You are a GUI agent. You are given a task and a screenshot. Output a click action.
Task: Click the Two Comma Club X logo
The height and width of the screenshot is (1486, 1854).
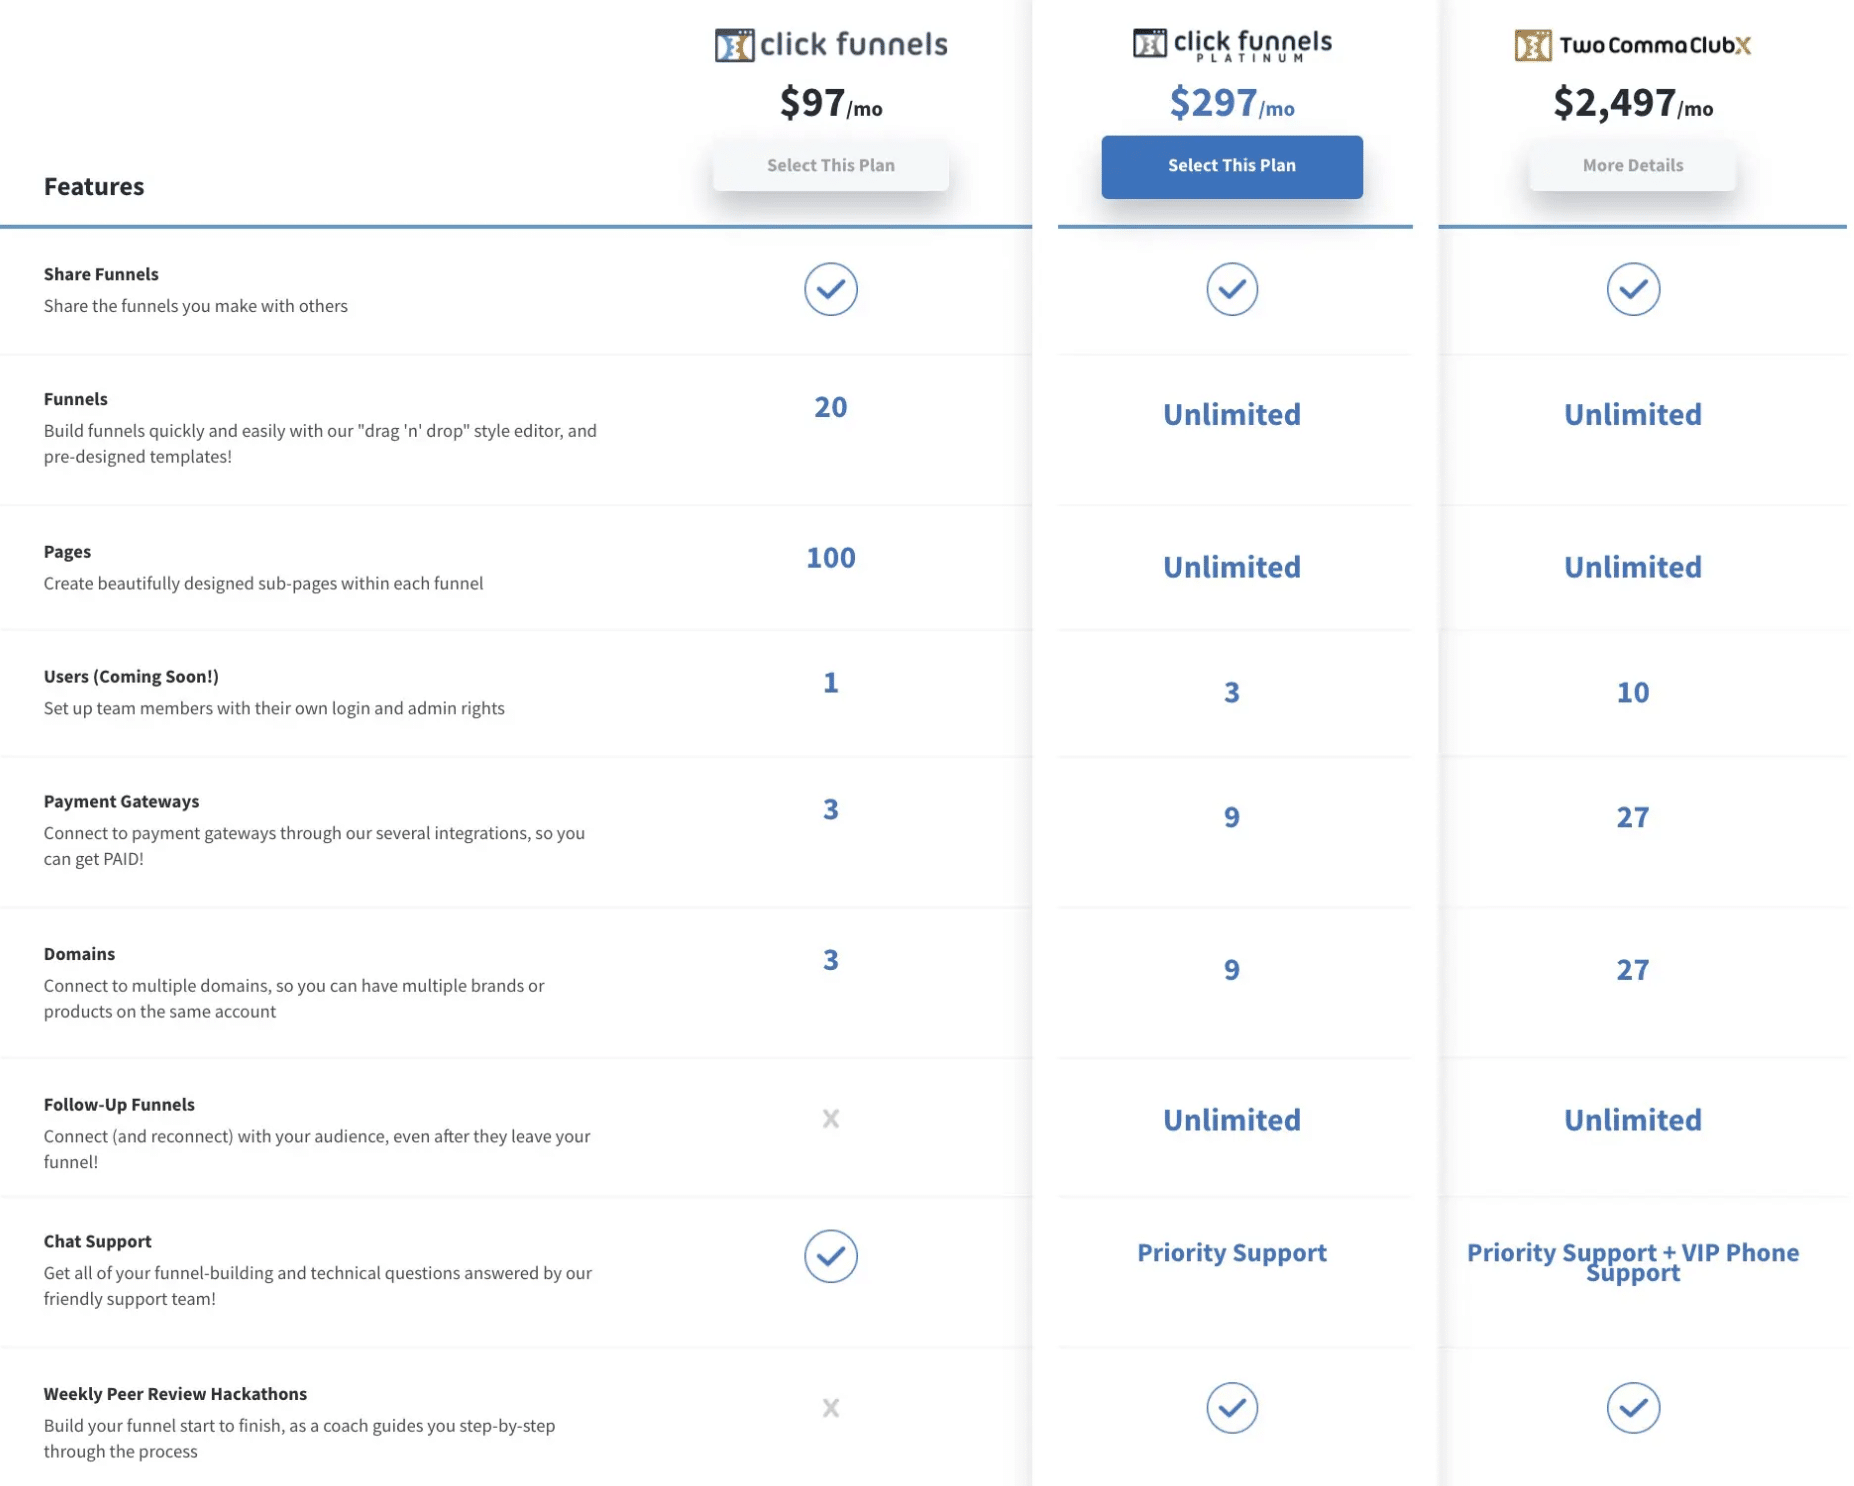tap(1633, 45)
